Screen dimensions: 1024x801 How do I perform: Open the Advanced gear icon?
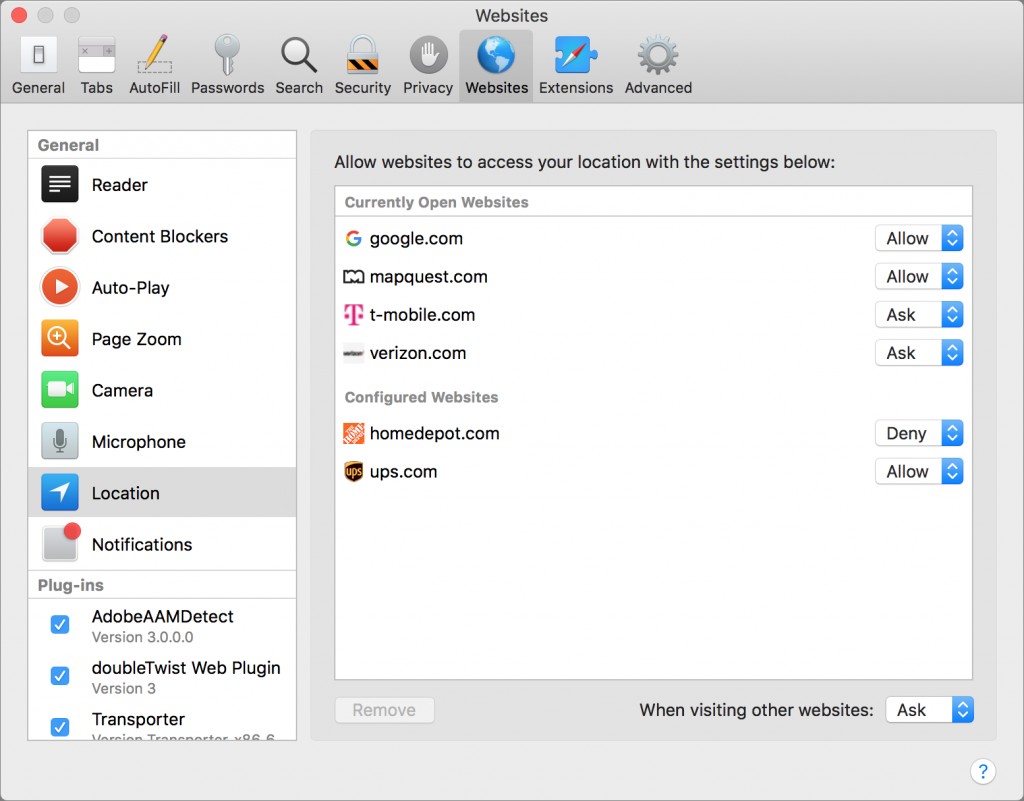click(658, 54)
